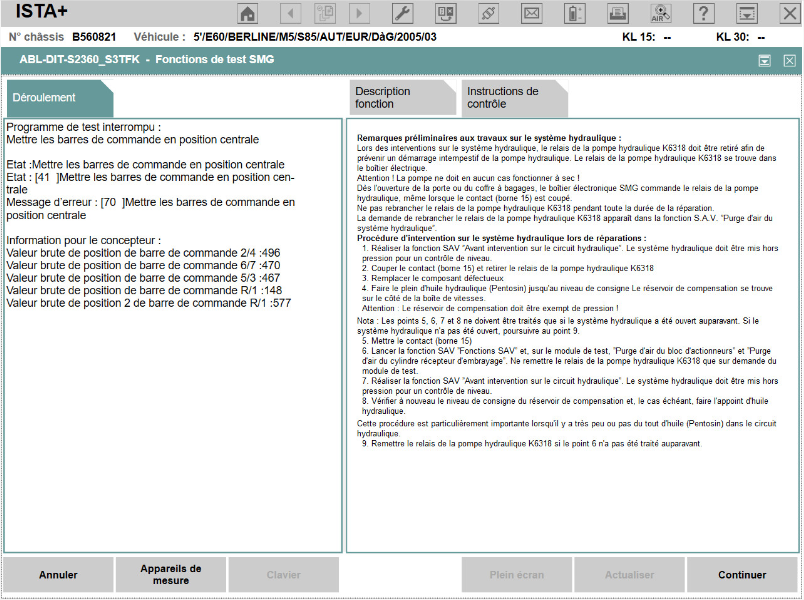
Task: Switch to the Description fonction tab
Action: [x=403, y=98]
